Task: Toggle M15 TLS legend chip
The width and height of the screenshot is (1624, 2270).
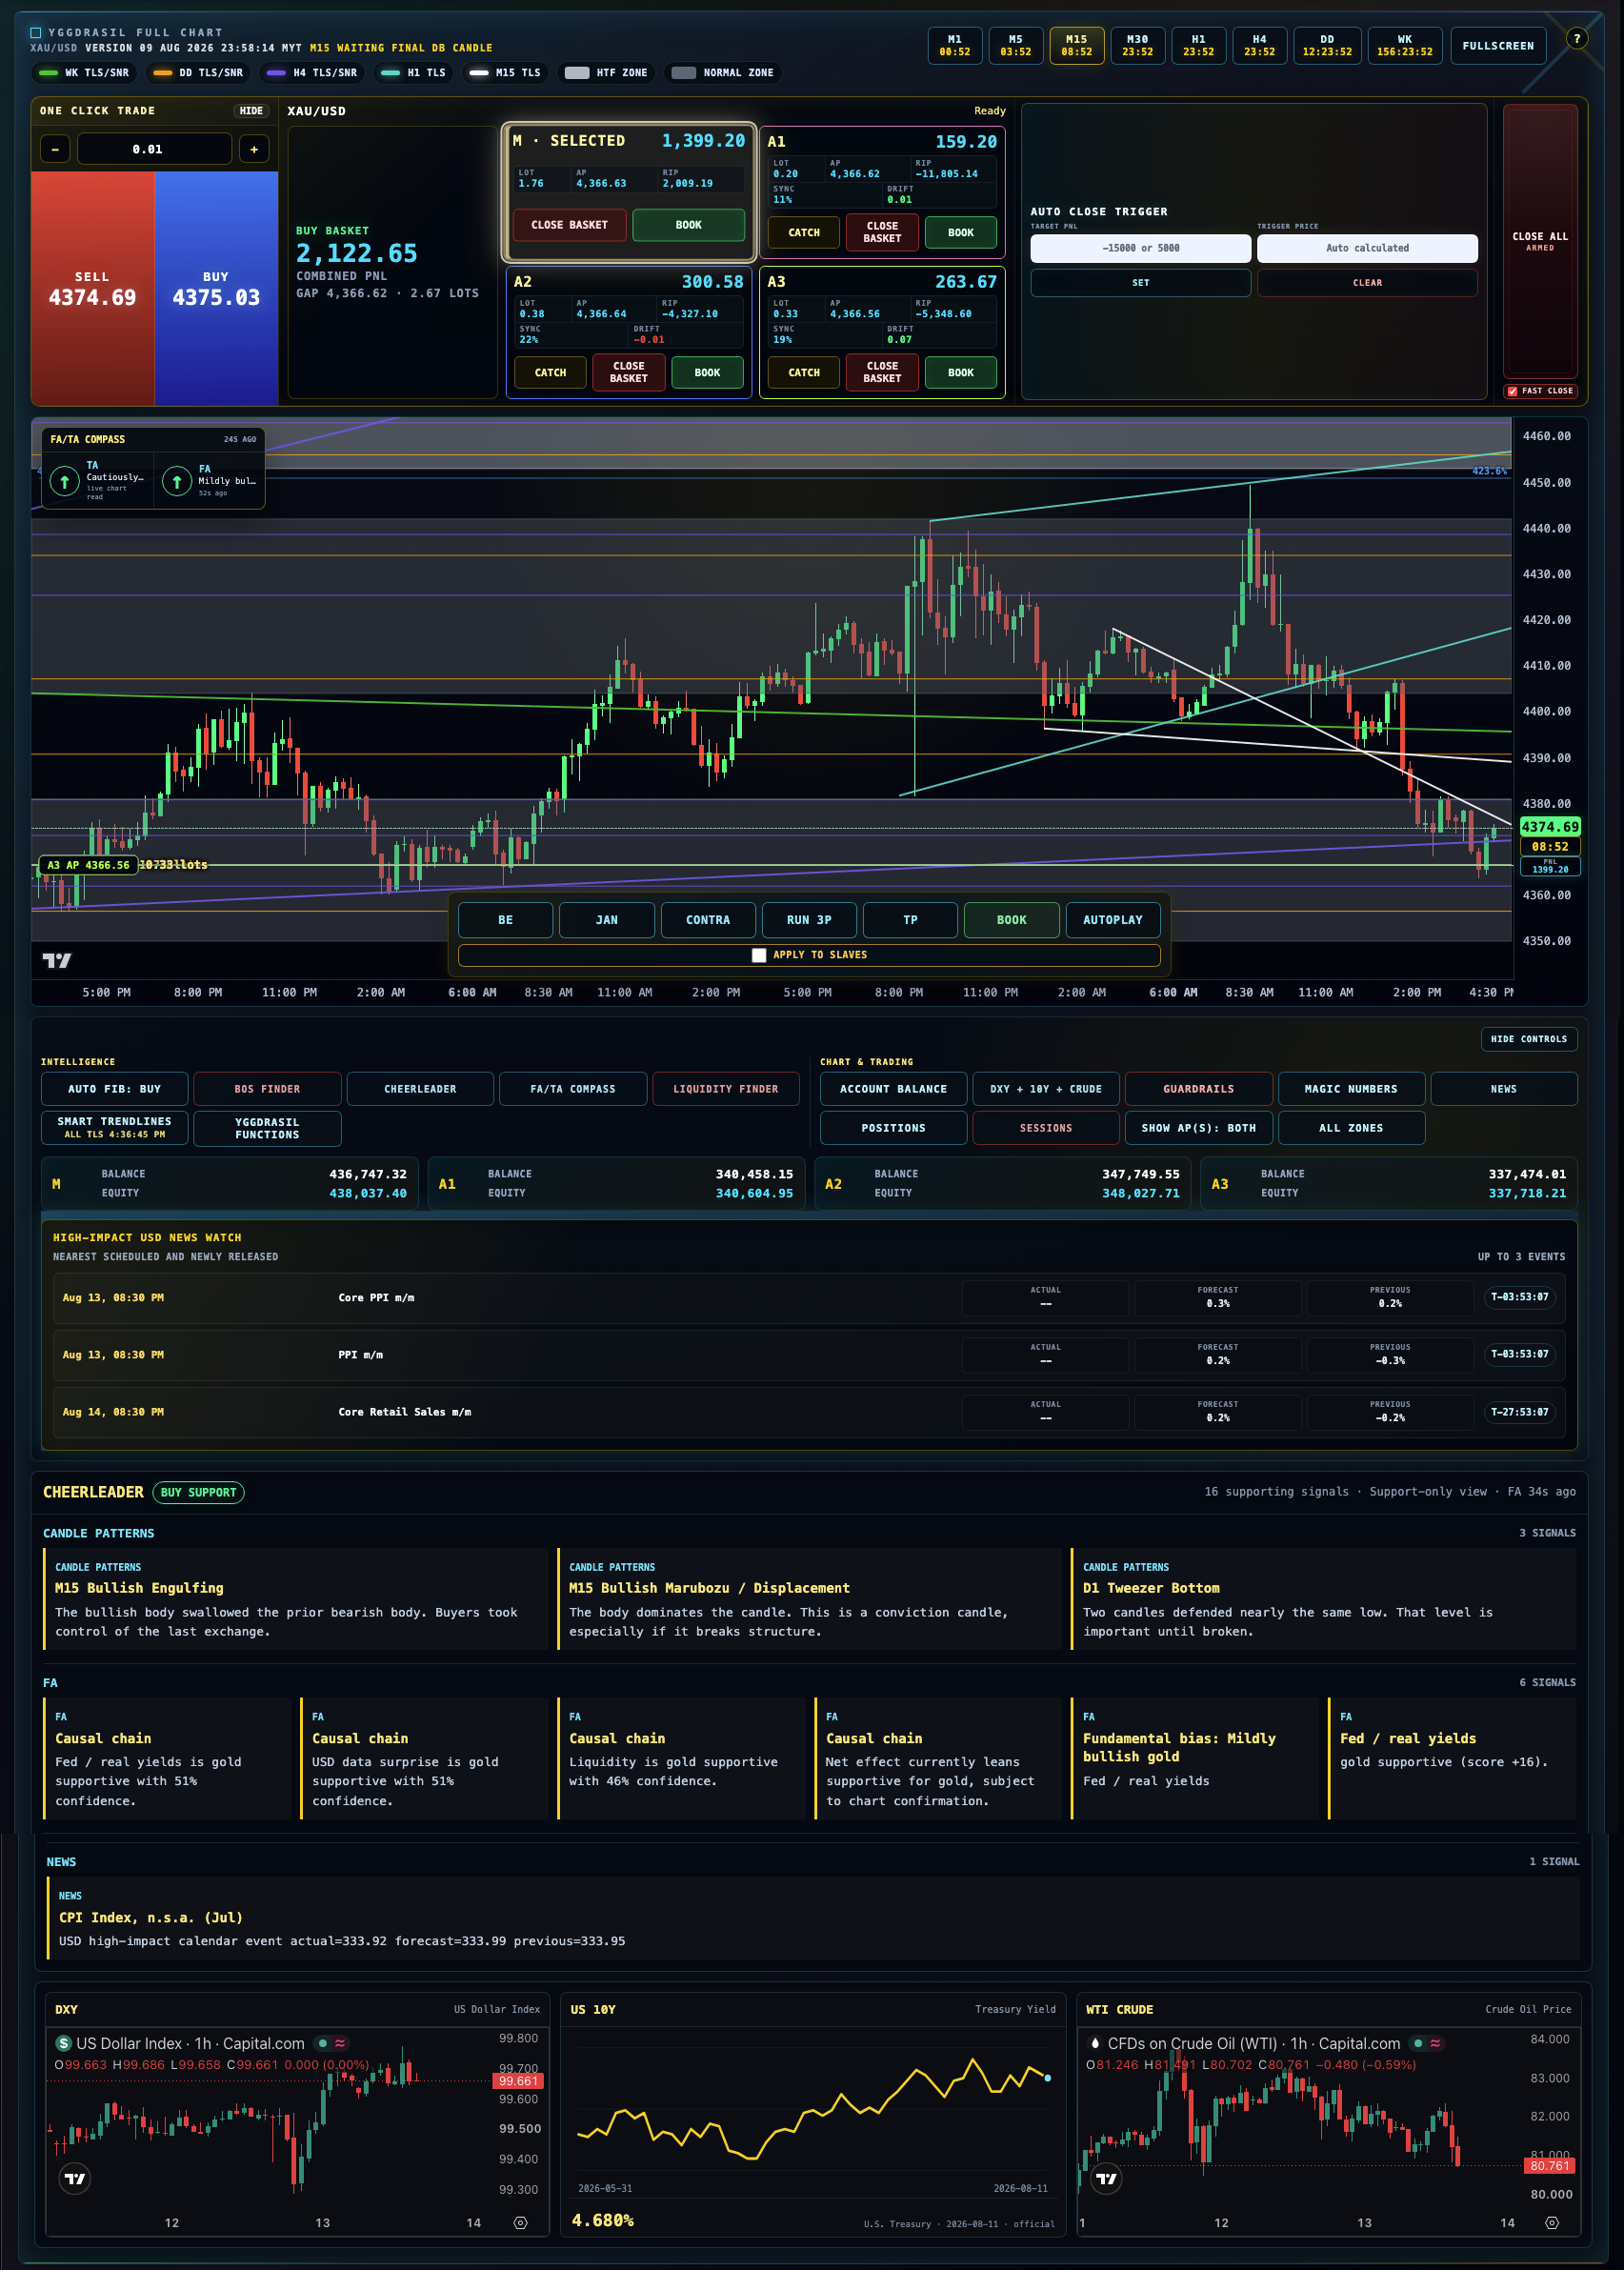Action: coord(505,73)
